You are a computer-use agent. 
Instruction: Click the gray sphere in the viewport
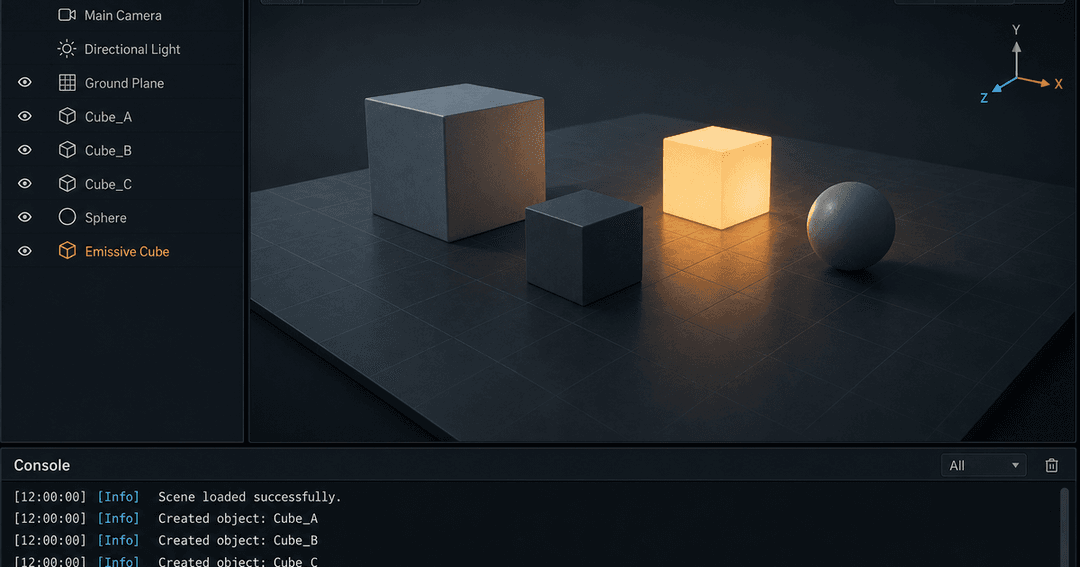point(851,226)
